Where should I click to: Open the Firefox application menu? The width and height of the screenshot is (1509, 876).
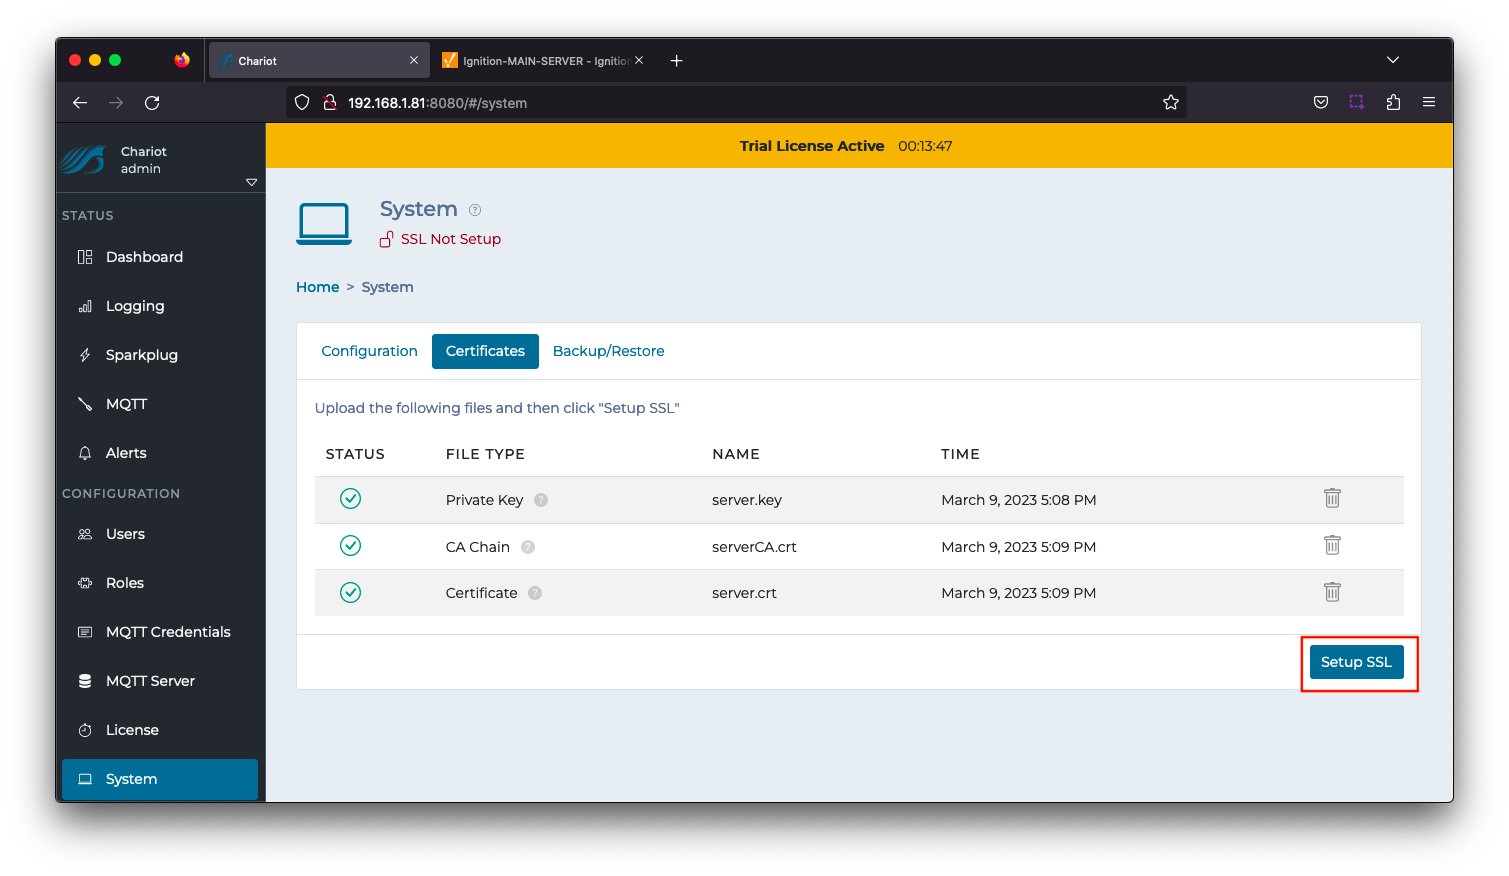coord(1429,103)
